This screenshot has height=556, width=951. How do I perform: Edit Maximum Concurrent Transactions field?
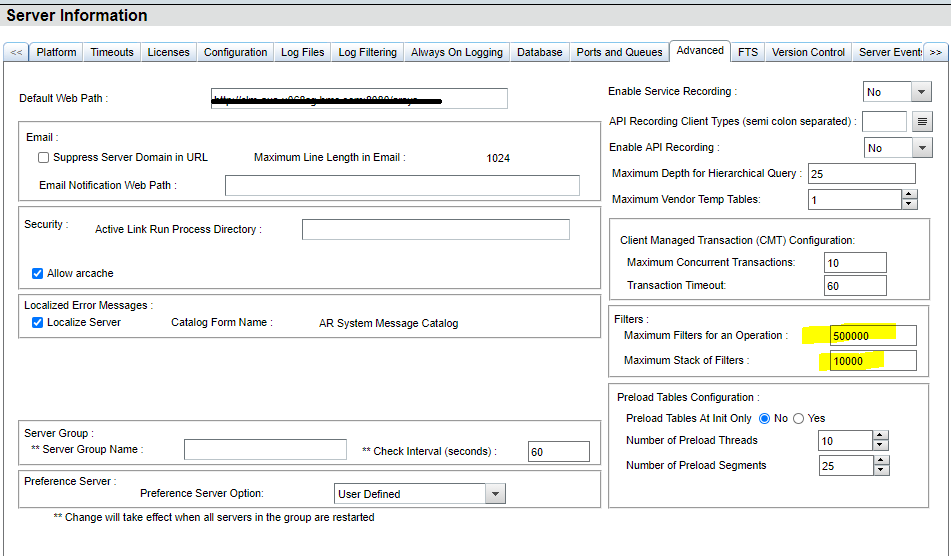coord(855,263)
